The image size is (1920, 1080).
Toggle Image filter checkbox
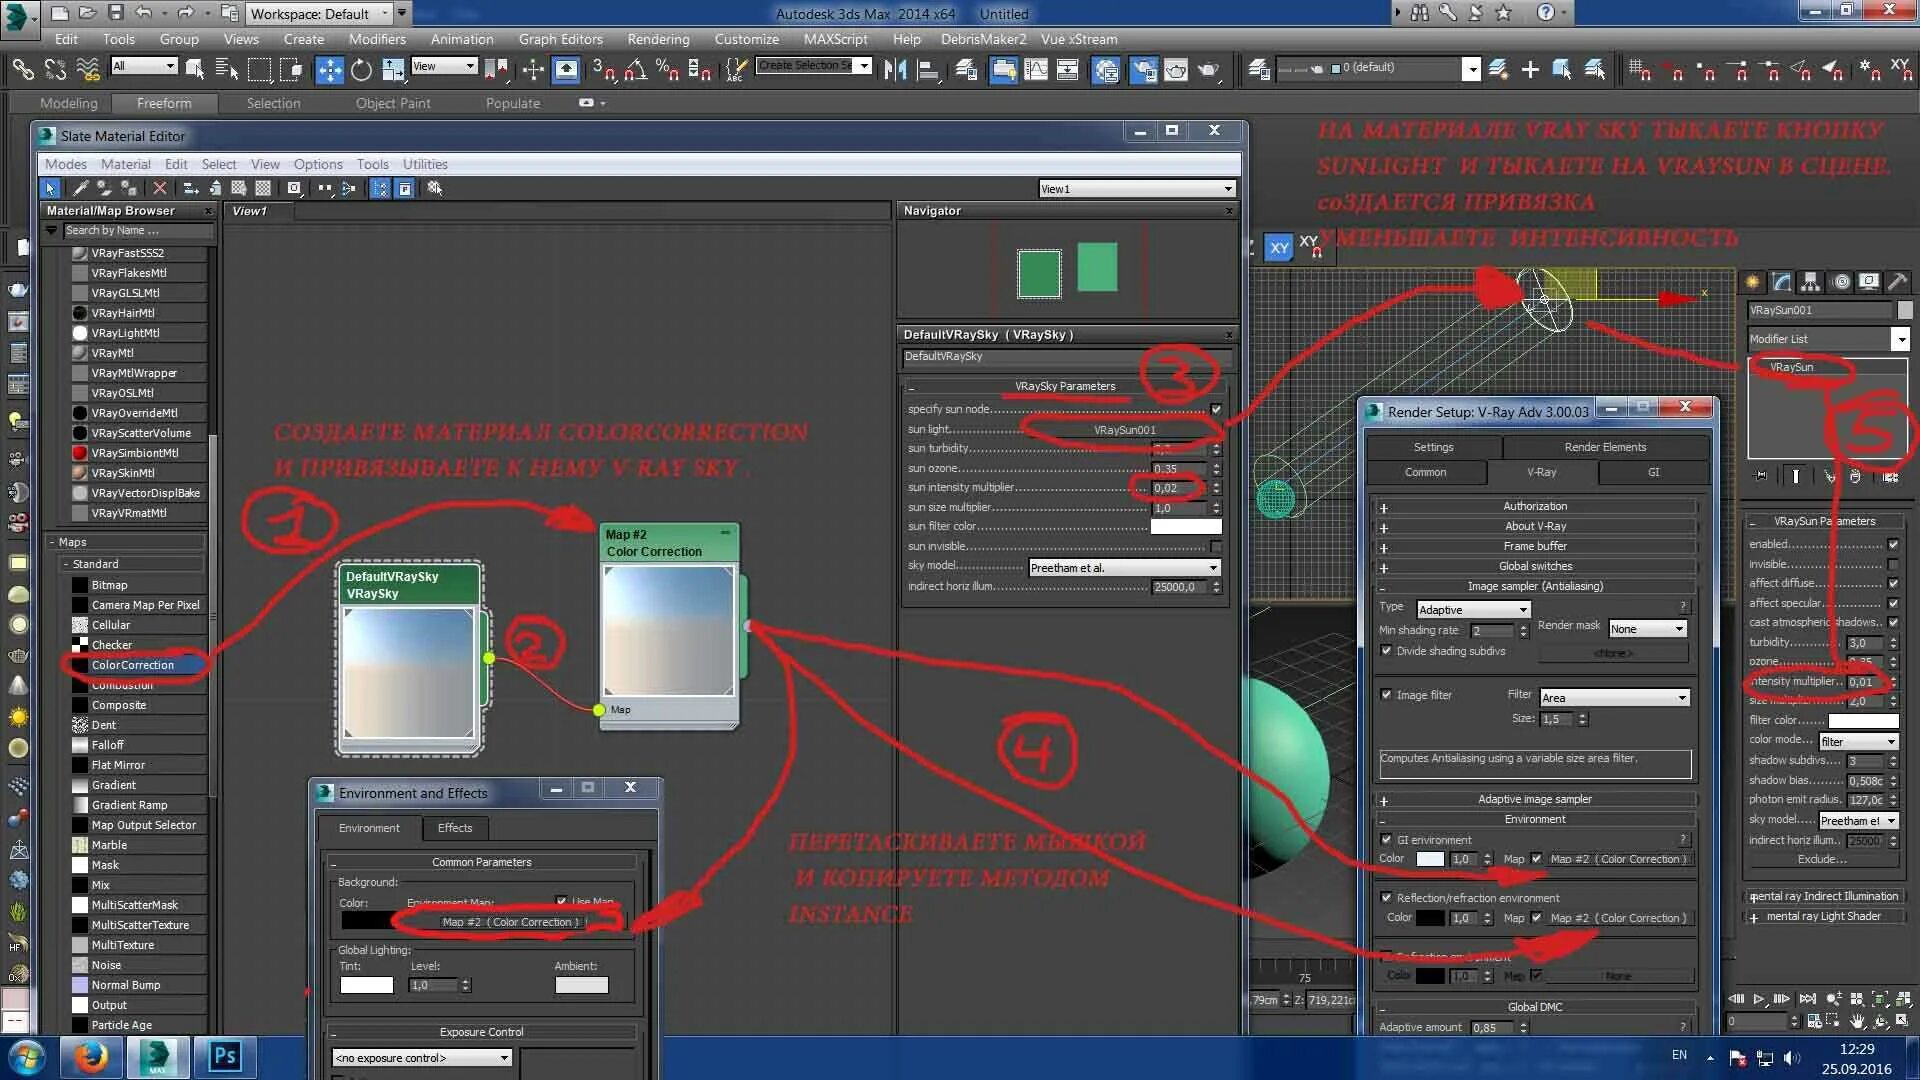(x=1386, y=695)
